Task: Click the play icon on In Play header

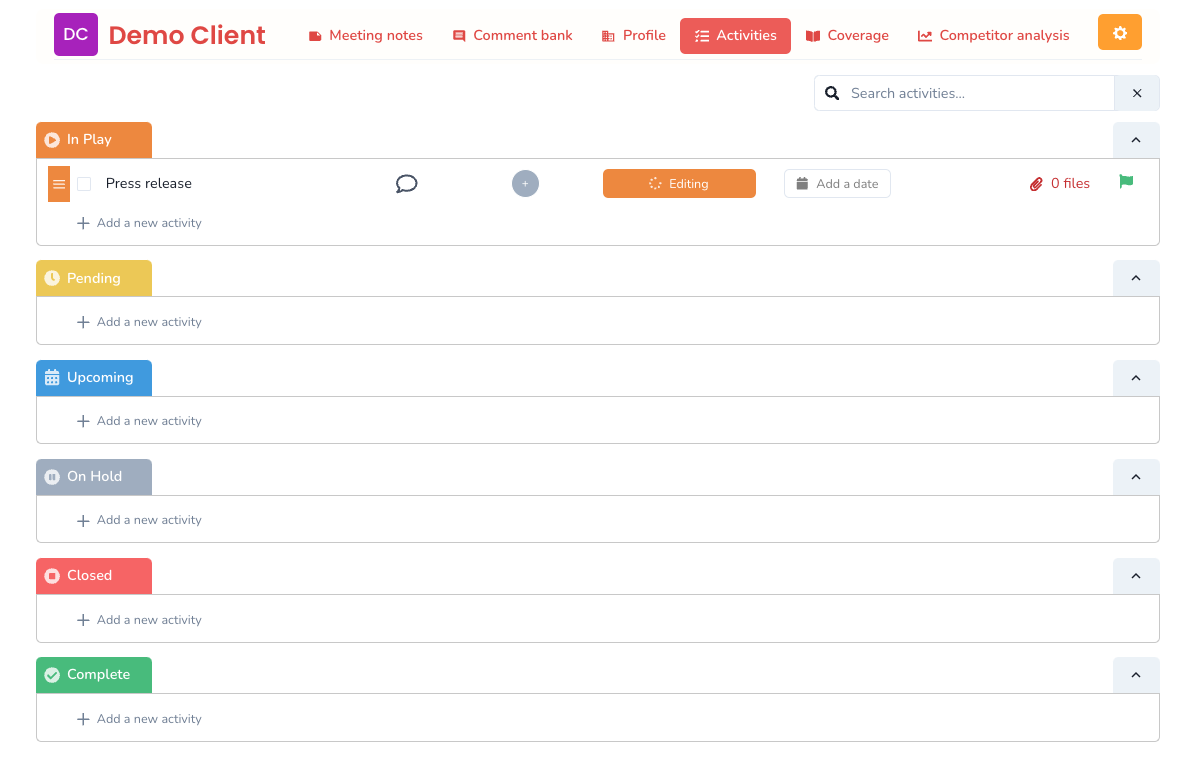Action: [x=52, y=139]
